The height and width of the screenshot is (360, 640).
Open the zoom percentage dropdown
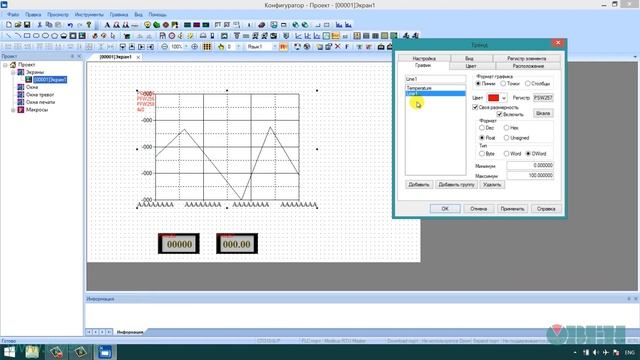tap(187, 47)
